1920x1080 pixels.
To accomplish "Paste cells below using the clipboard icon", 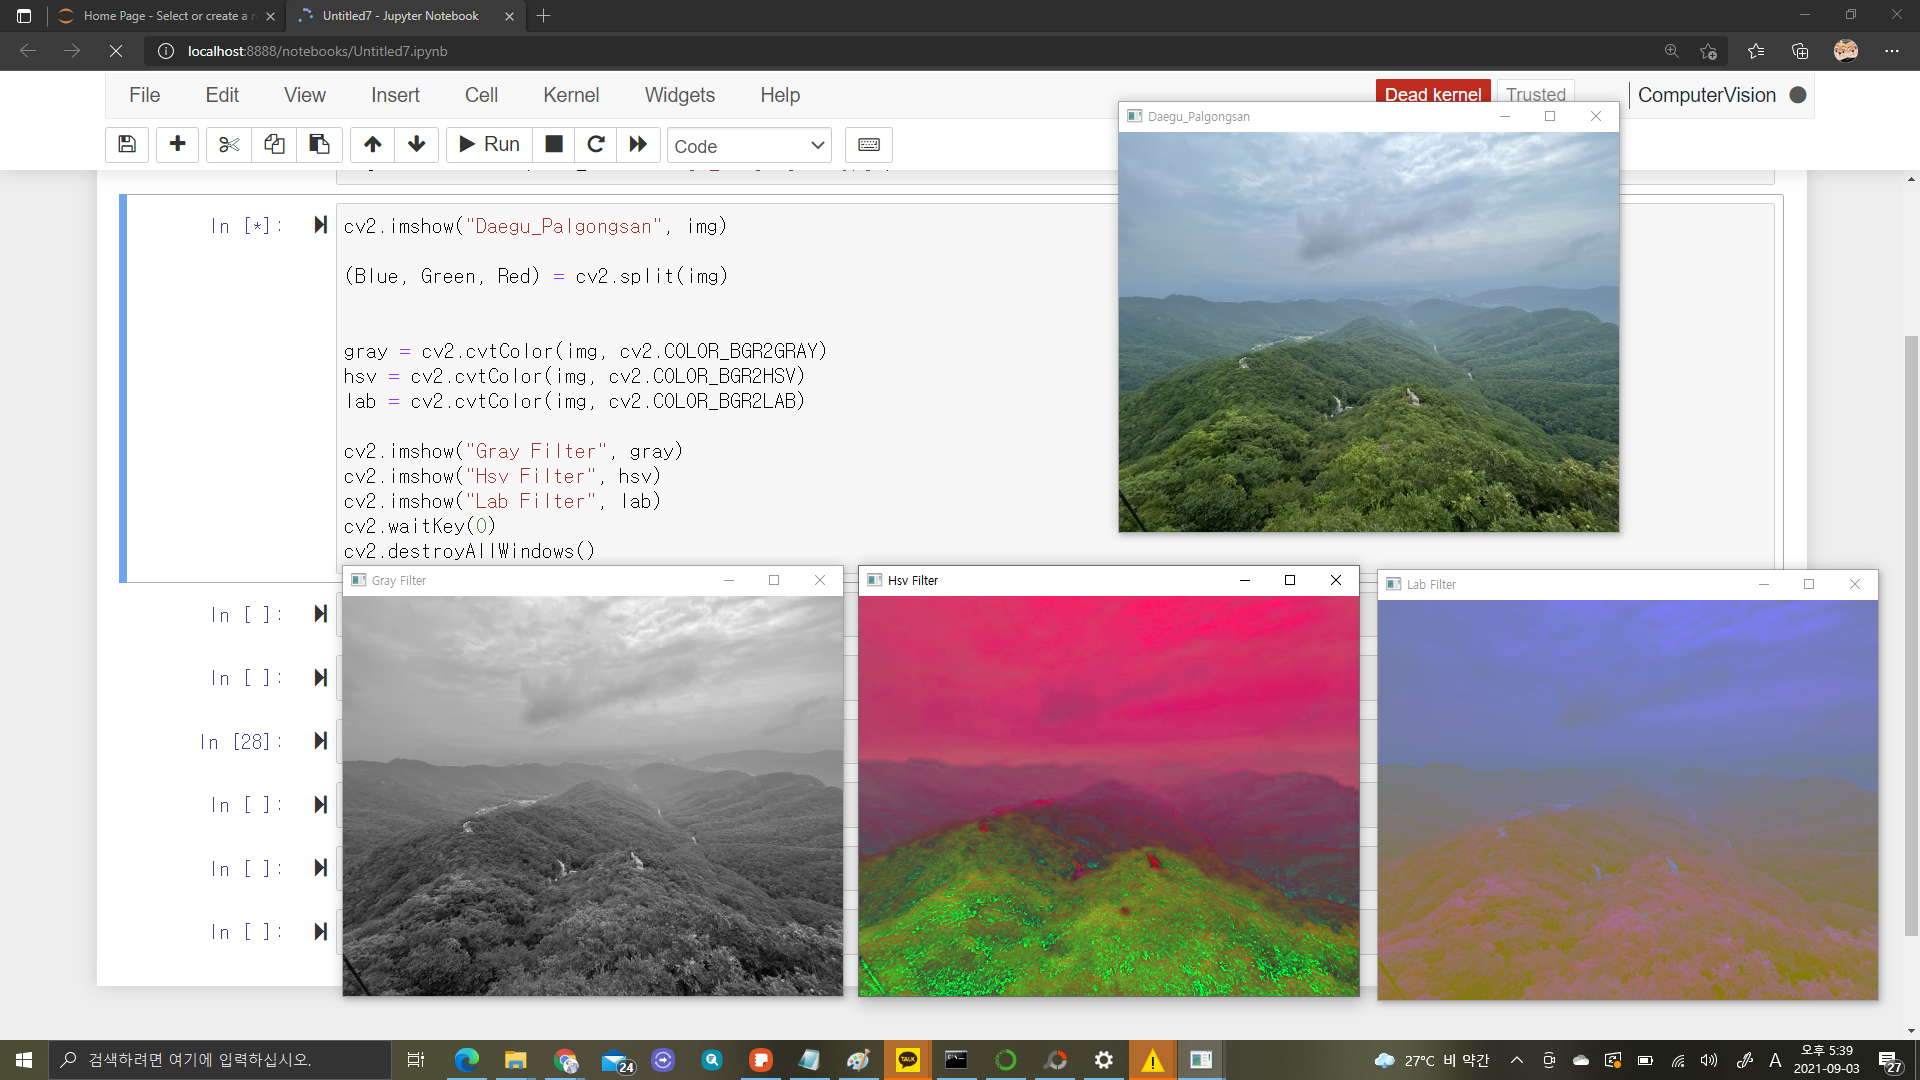I will tap(319, 145).
